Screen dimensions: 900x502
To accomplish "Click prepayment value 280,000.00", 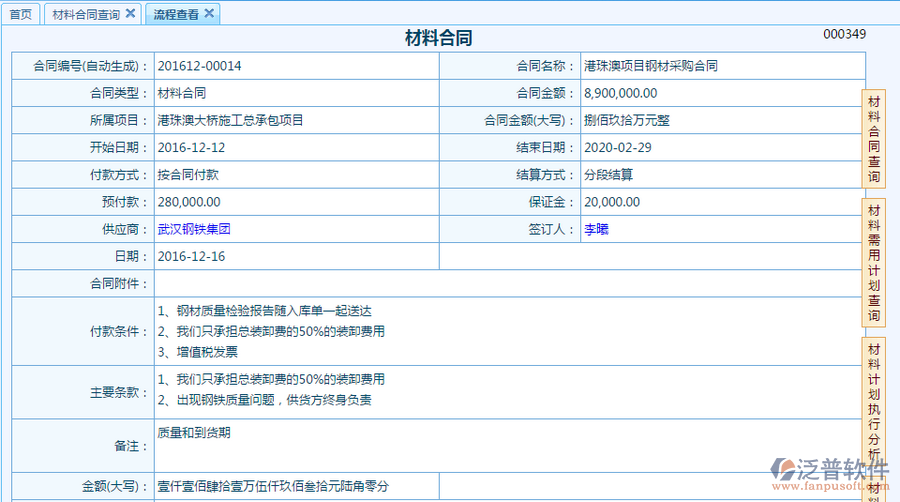I will tap(189, 202).
